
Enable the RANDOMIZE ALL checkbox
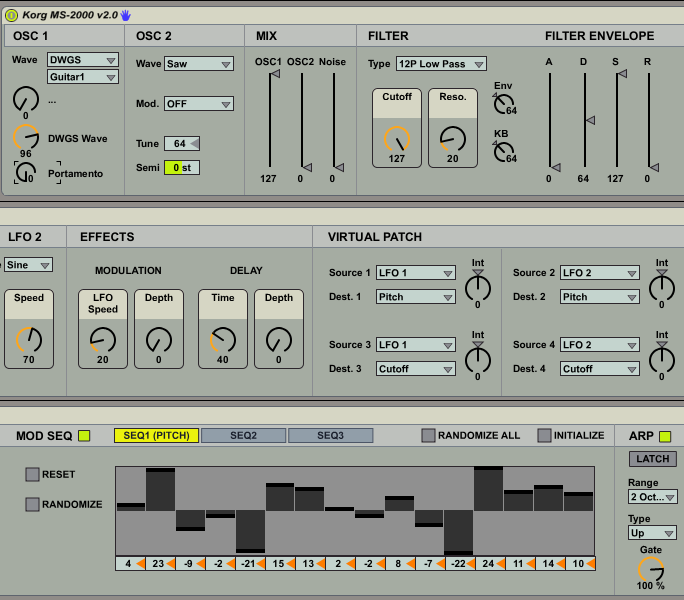428,435
